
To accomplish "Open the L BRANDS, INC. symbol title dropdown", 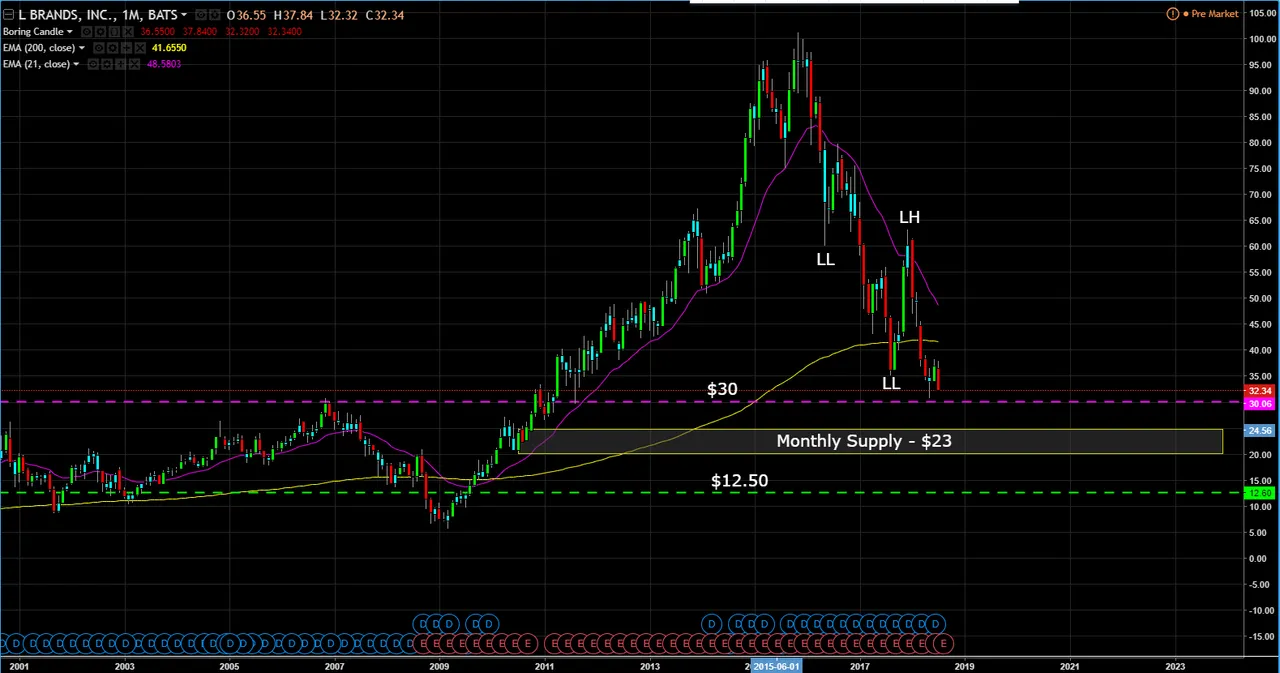I will [184, 15].
